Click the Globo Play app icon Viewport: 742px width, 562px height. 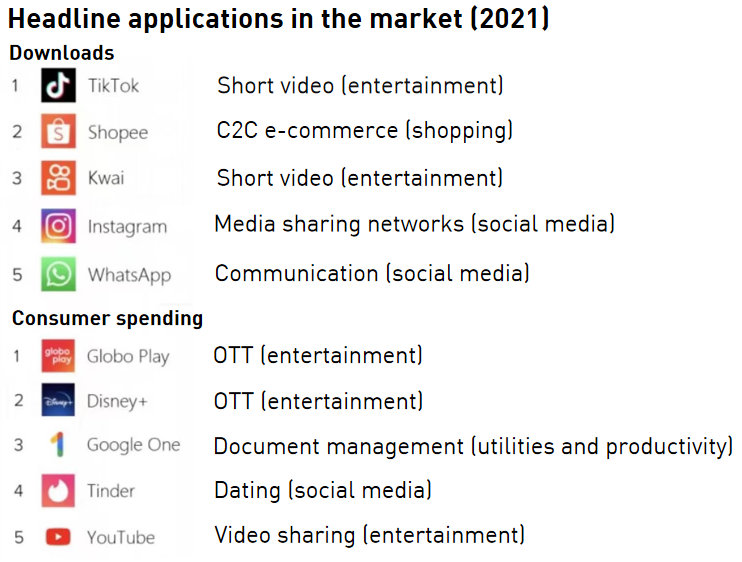(58, 356)
